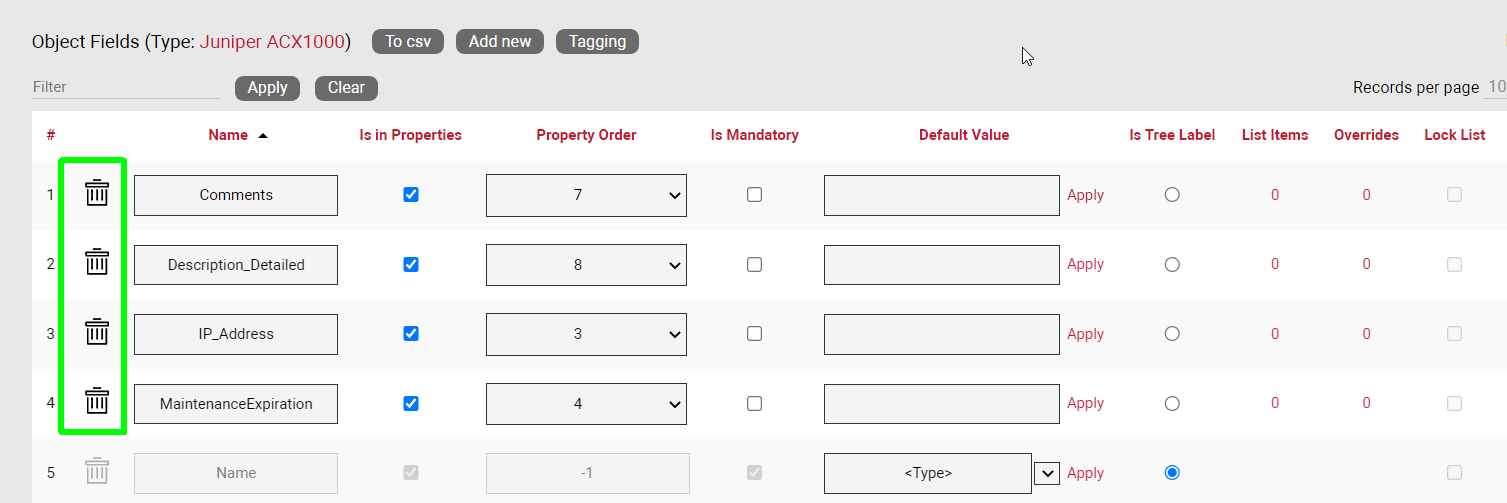This screenshot has width=1507, height=503.
Task: Sort by Is Mandatory column header
Action: pos(754,135)
